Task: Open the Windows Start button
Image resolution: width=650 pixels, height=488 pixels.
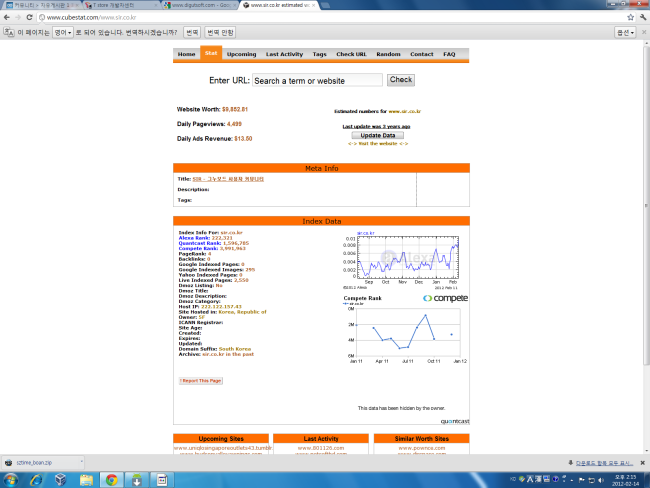Action: [11, 480]
